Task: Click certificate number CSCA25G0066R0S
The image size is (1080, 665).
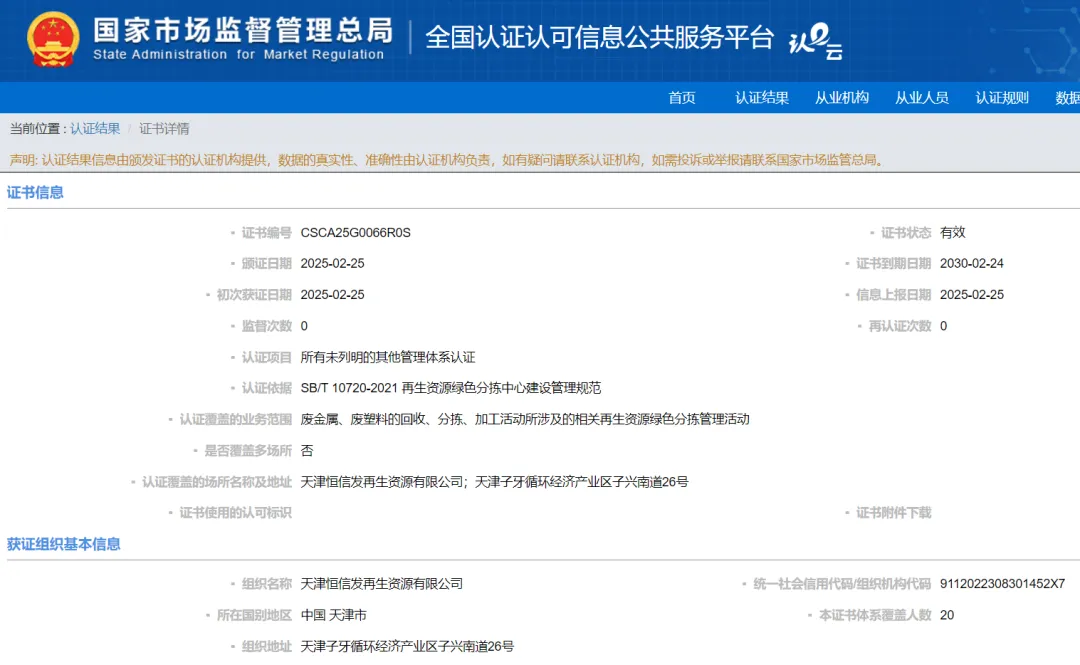Action: point(355,233)
